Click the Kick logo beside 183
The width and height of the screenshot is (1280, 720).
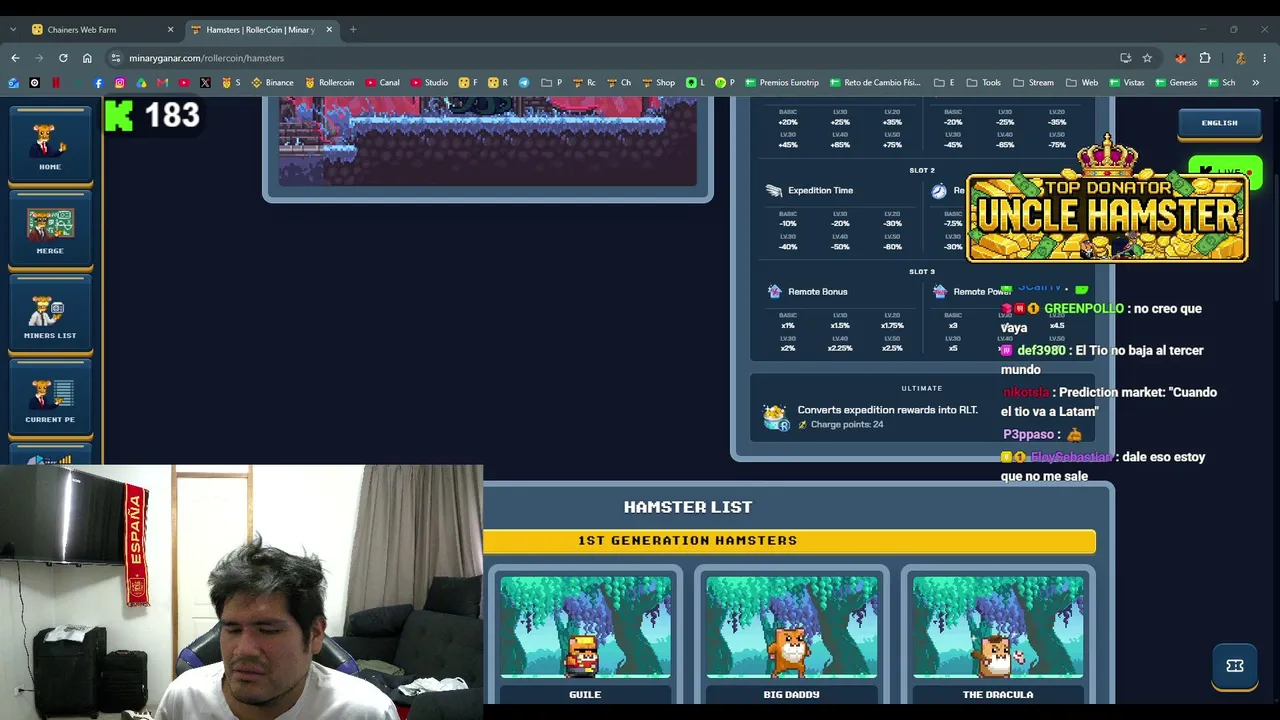point(119,116)
